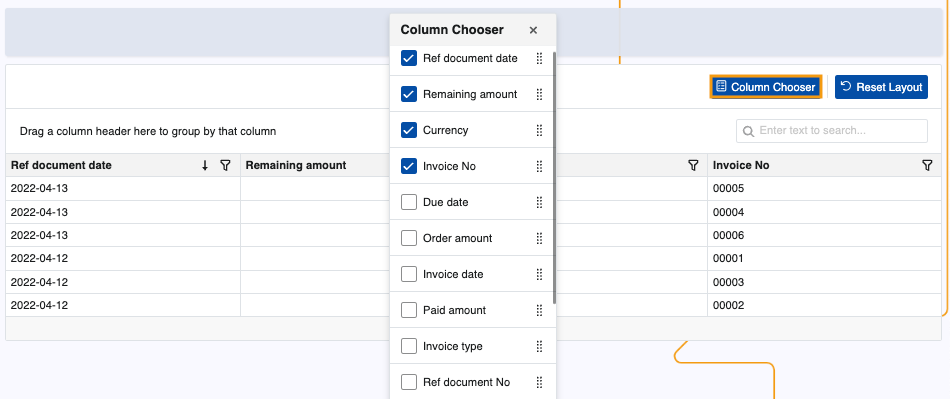Select invoice cell 00002
950x399 pixels.
pyautogui.click(x=825, y=305)
